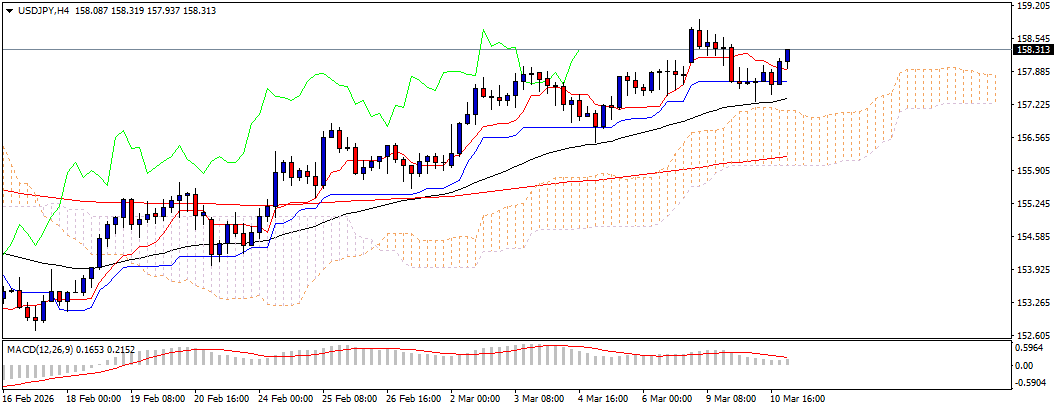Click the 153.925 price axis label
The height and width of the screenshot is (410, 1057).
1034,270
